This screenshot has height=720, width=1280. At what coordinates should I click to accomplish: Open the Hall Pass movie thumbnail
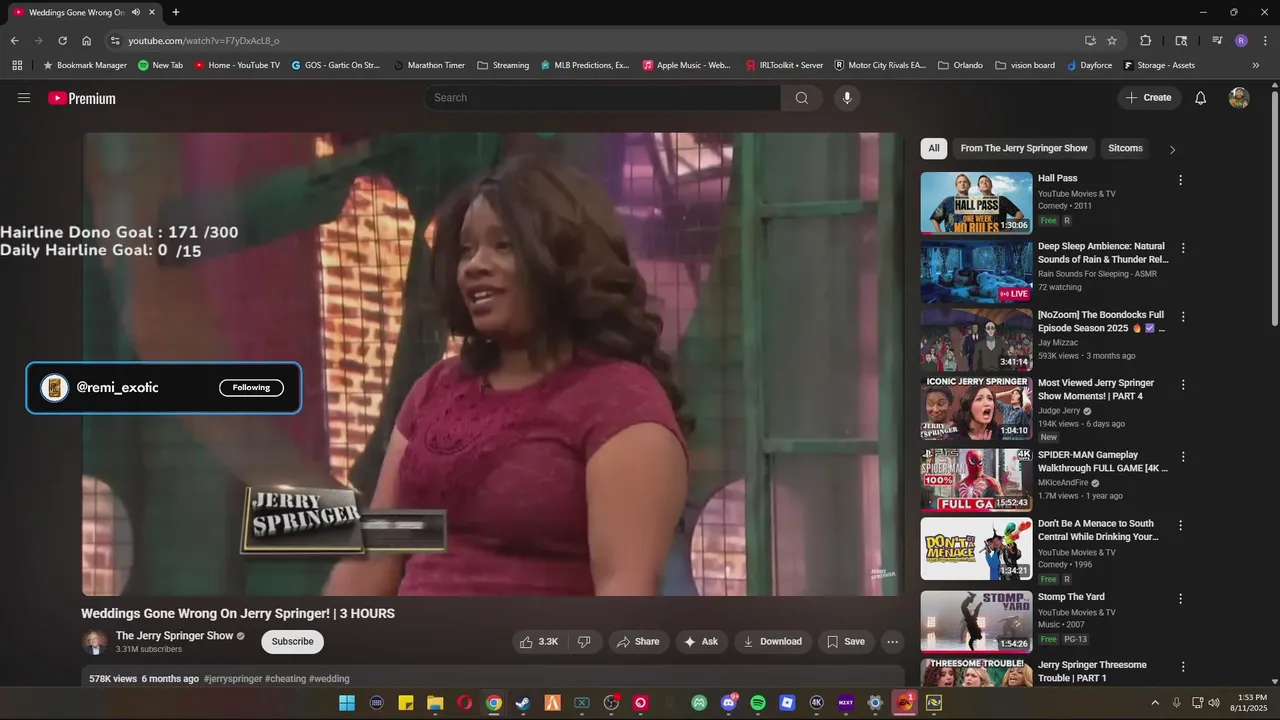(x=976, y=203)
